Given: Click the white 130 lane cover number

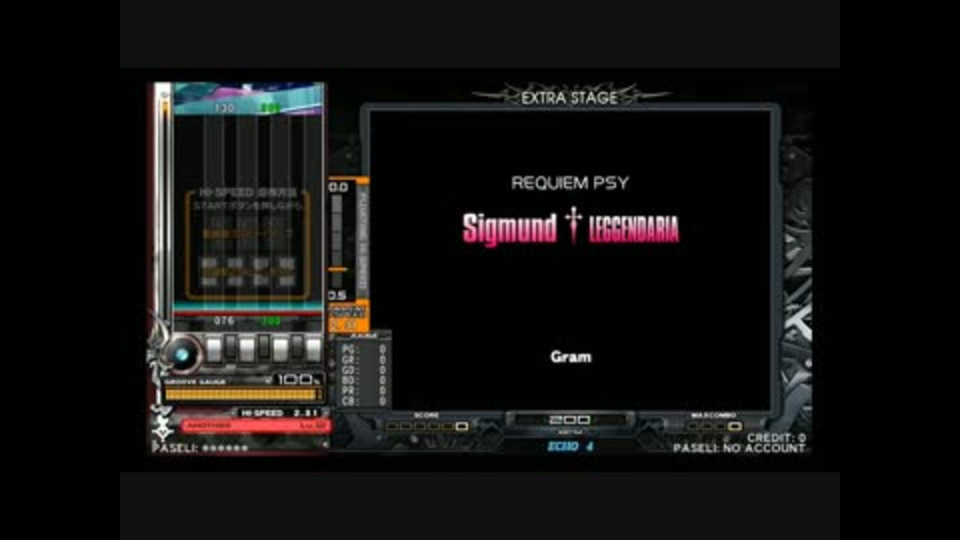Looking at the screenshot, I should tap(225, 108).
